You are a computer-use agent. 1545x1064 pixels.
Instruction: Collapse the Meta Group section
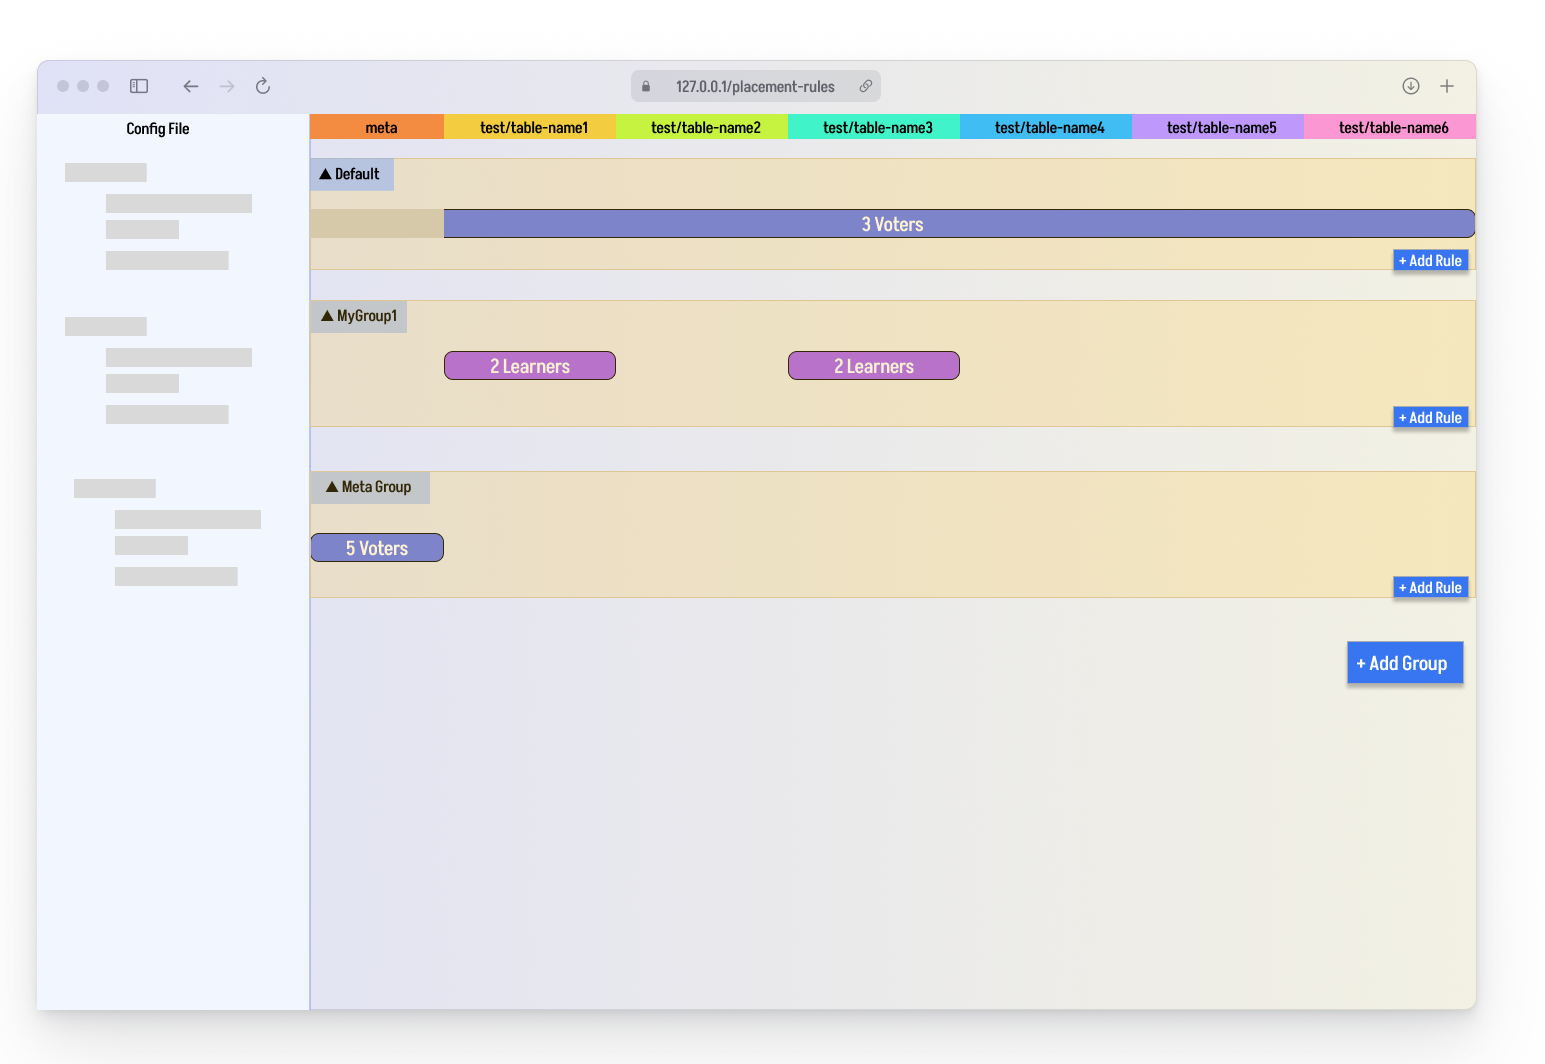(x=370, y=487)
